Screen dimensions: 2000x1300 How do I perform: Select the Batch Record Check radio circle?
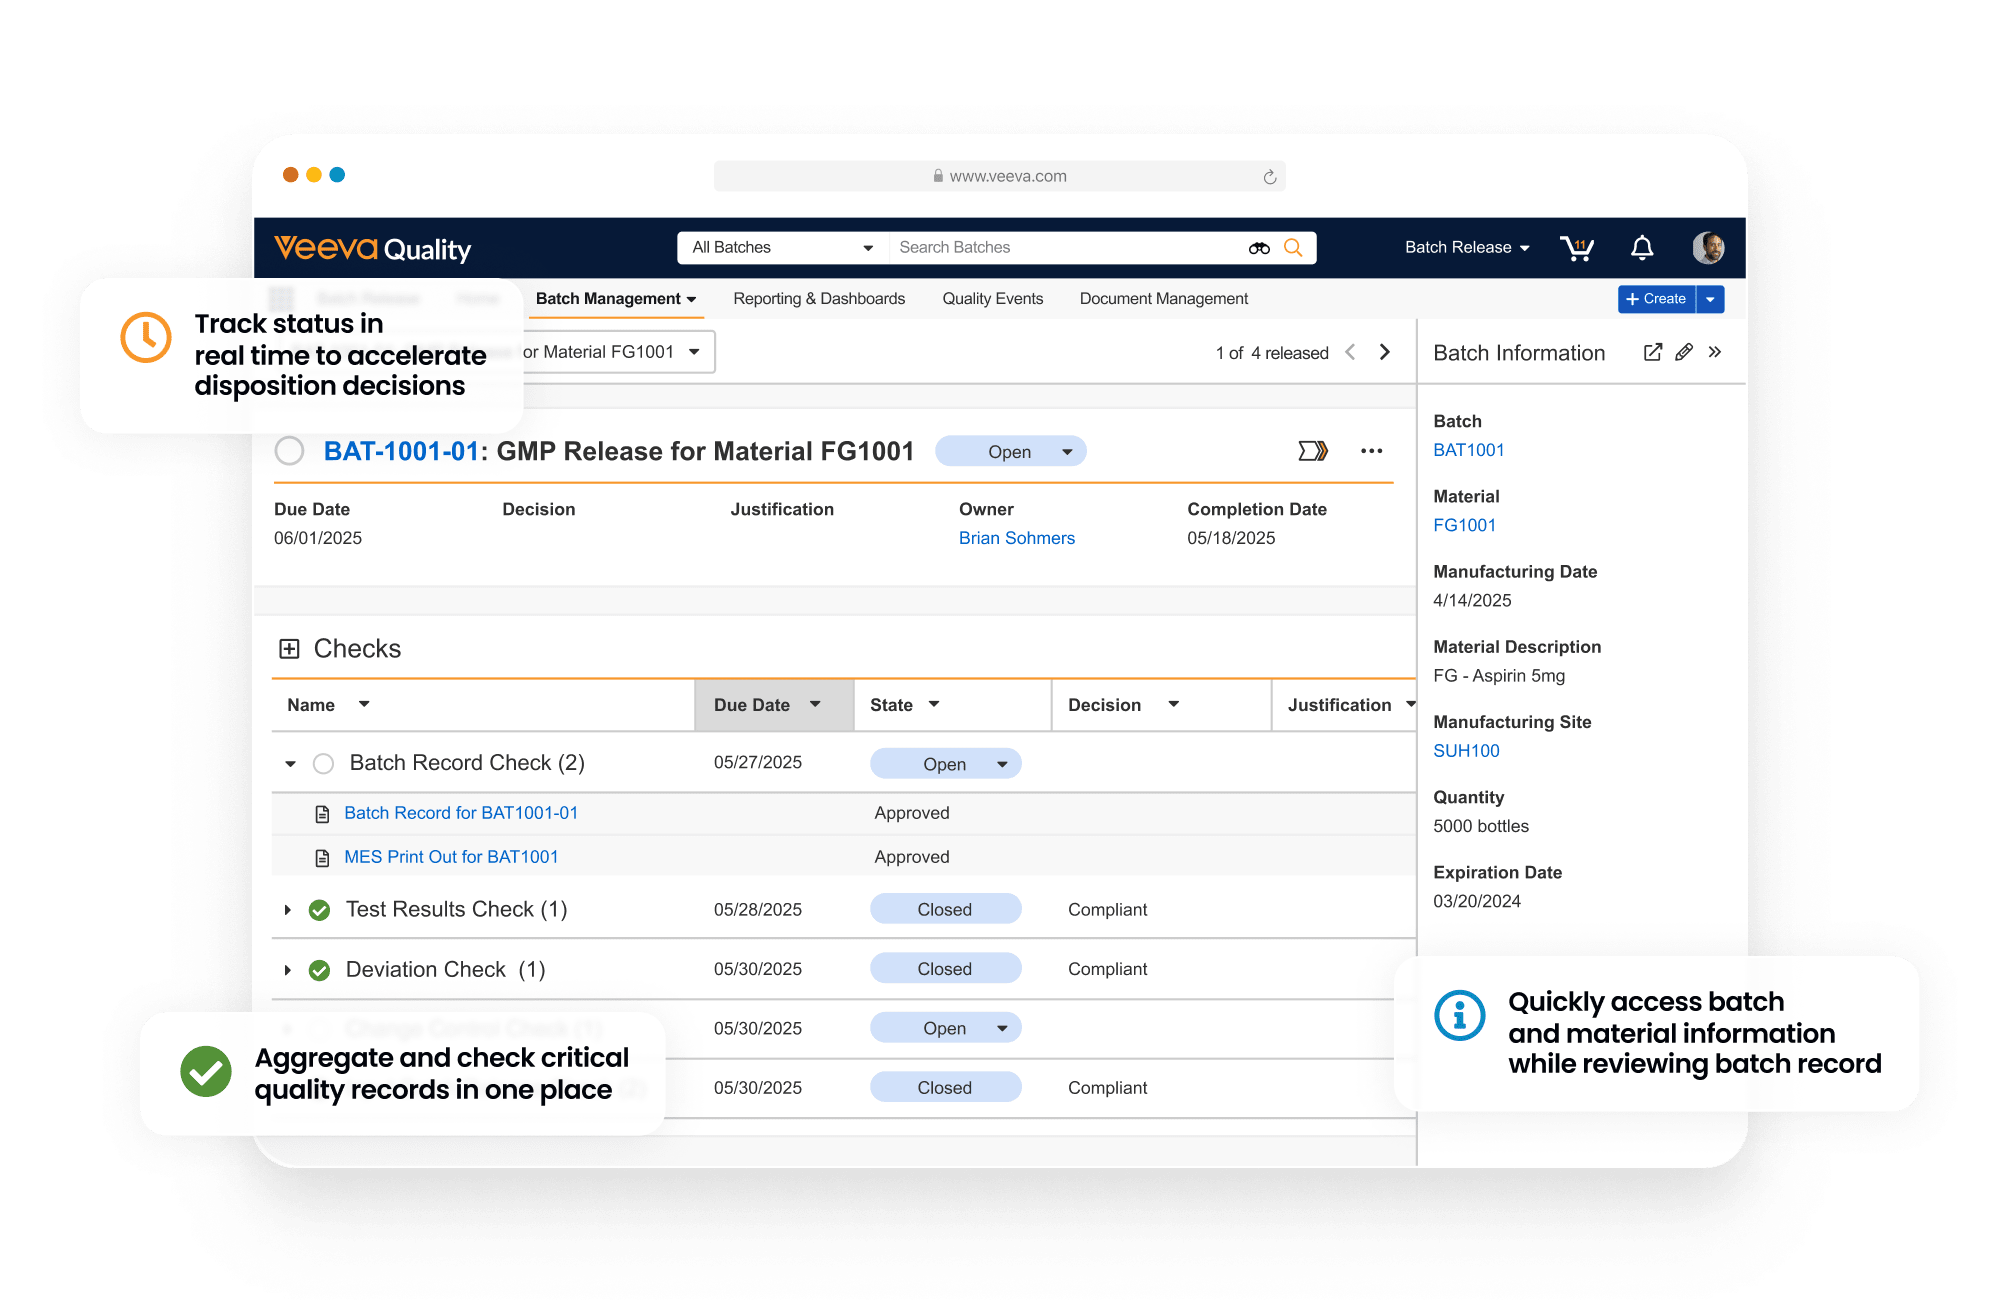click(323, 764)
